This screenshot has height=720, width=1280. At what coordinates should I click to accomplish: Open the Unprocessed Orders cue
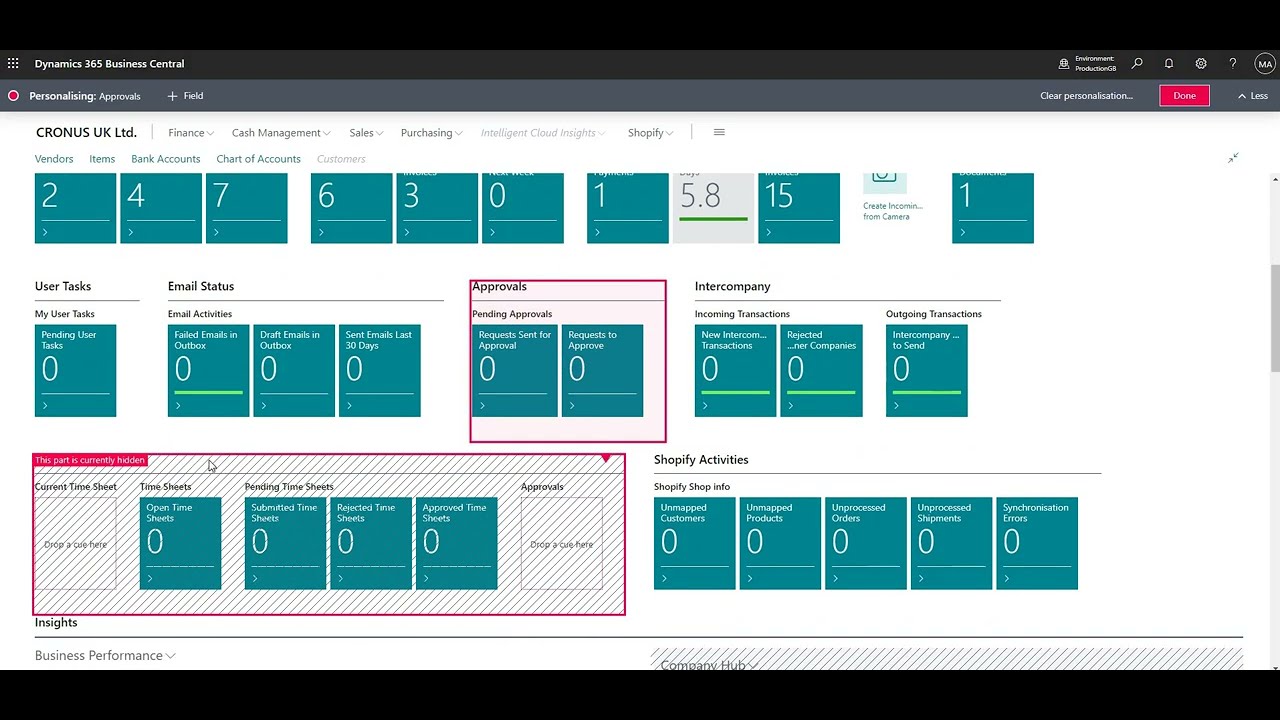click(866, 544)
